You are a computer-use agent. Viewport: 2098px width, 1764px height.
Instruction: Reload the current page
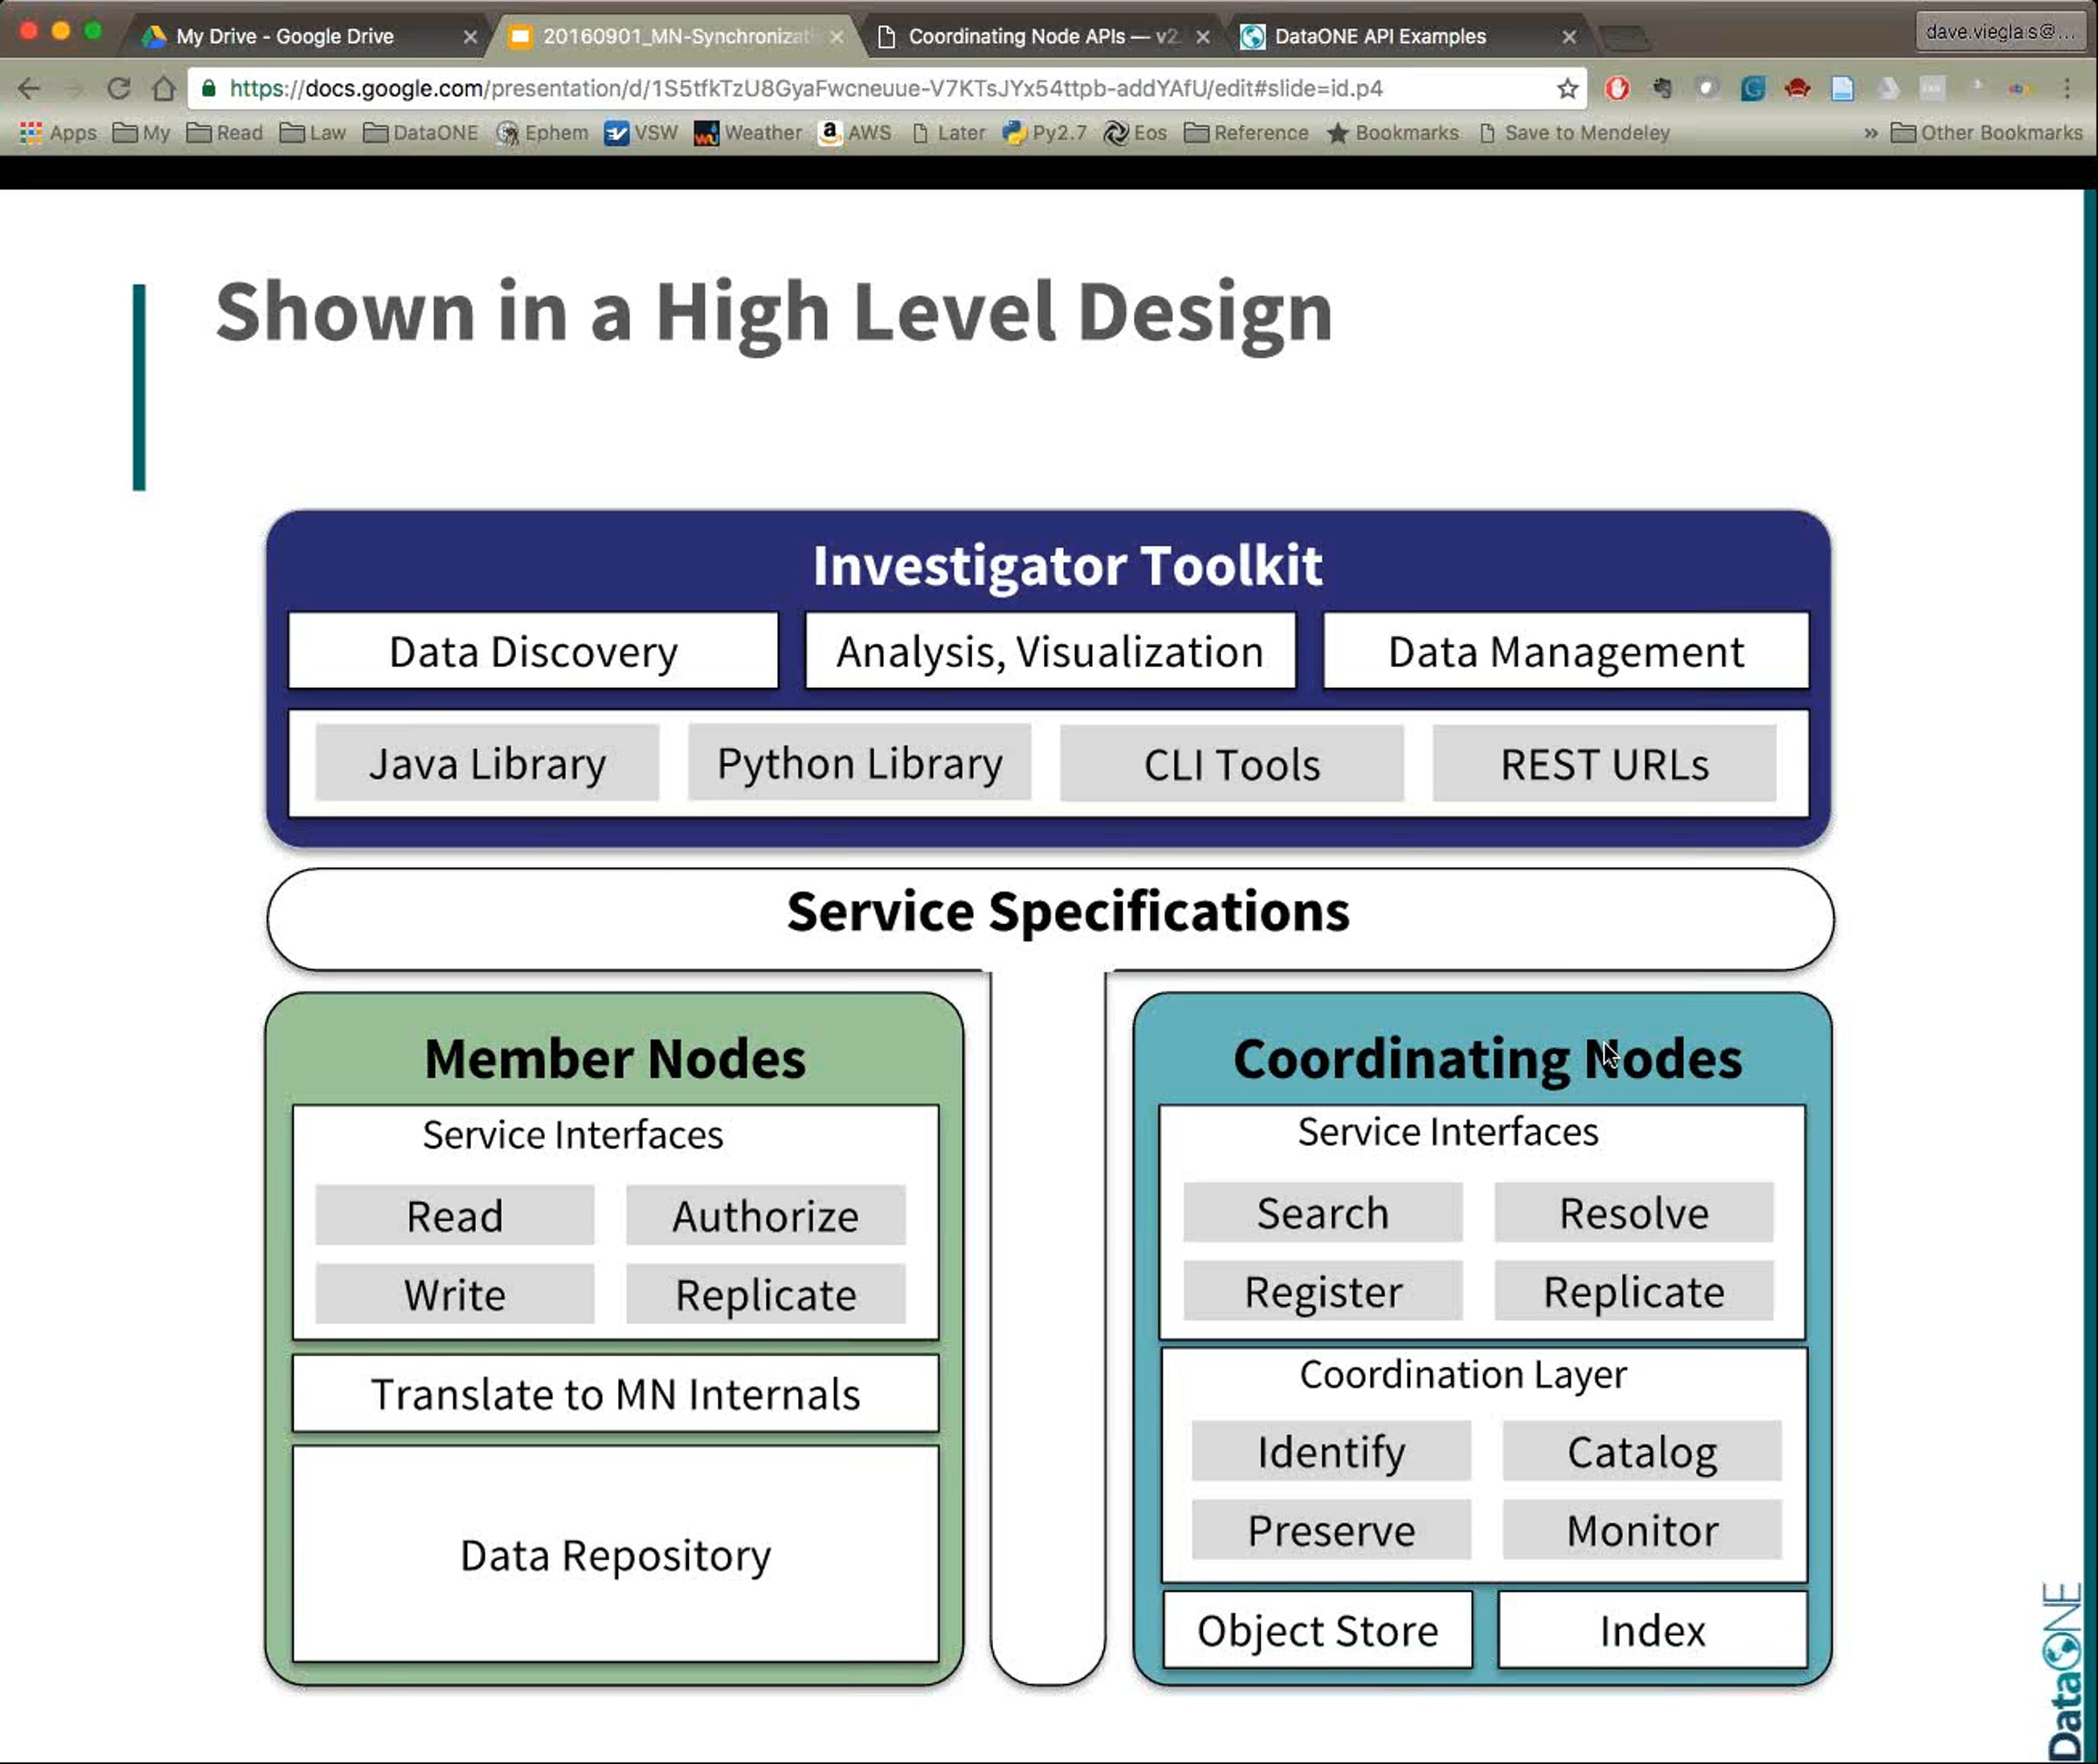[119, 88]
